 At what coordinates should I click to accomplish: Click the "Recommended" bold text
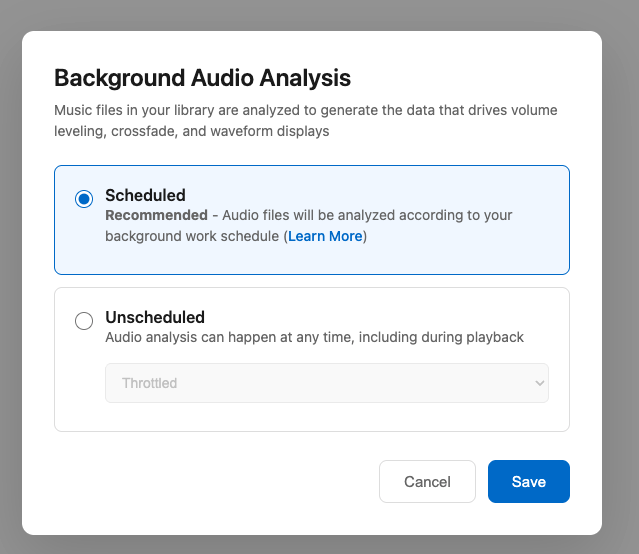[152, 215]
